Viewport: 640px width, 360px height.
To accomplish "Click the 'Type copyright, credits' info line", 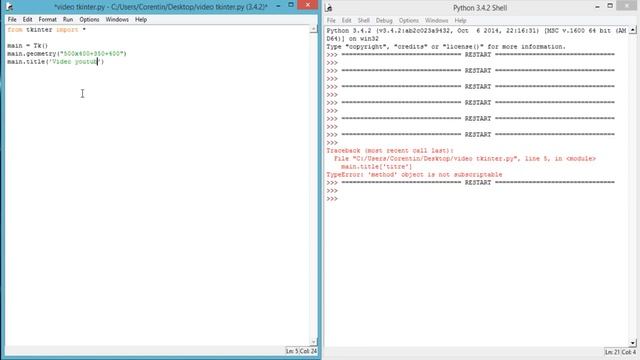I will (446, 47).
